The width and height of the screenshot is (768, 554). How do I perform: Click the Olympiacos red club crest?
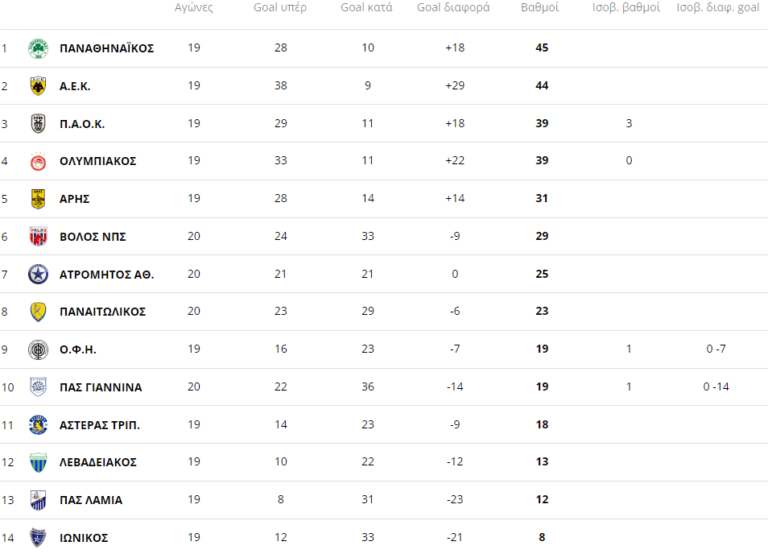click(38, 161)
